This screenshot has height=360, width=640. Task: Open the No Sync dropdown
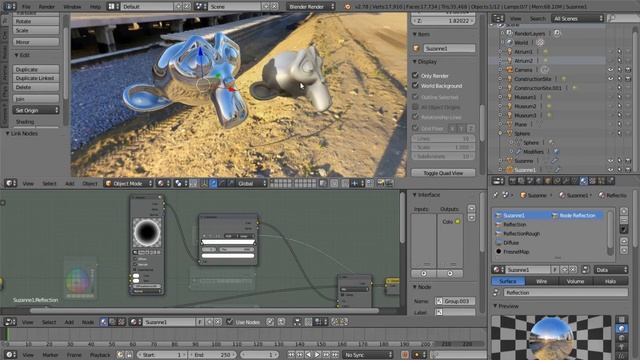tap(368, 355)
